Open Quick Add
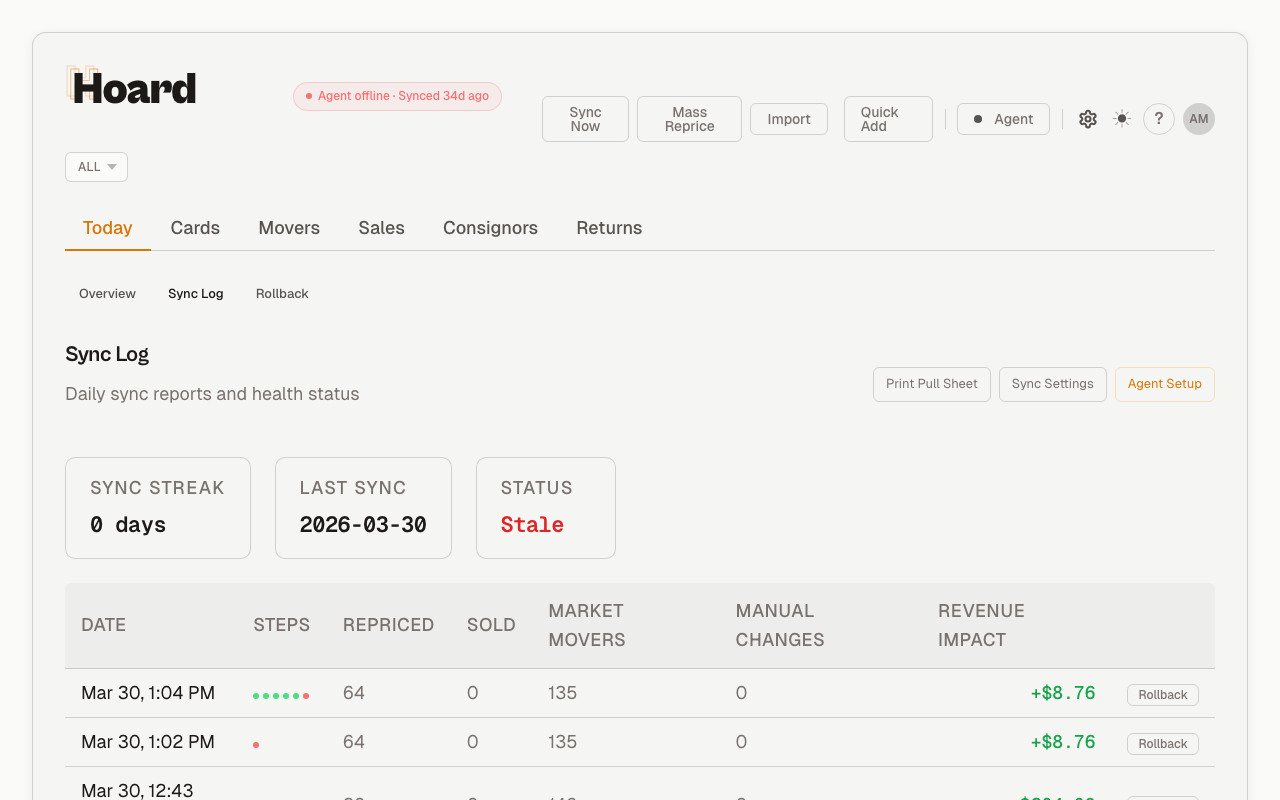 click(888, 119)
